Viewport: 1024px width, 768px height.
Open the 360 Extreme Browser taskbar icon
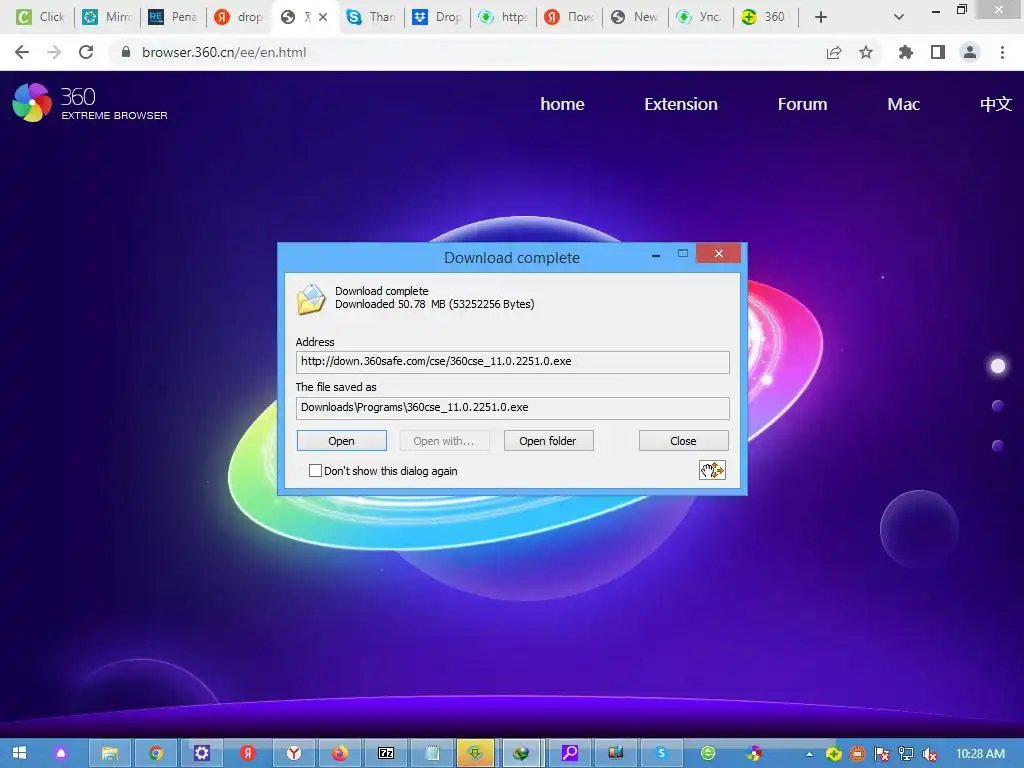[x=754, y=753]
